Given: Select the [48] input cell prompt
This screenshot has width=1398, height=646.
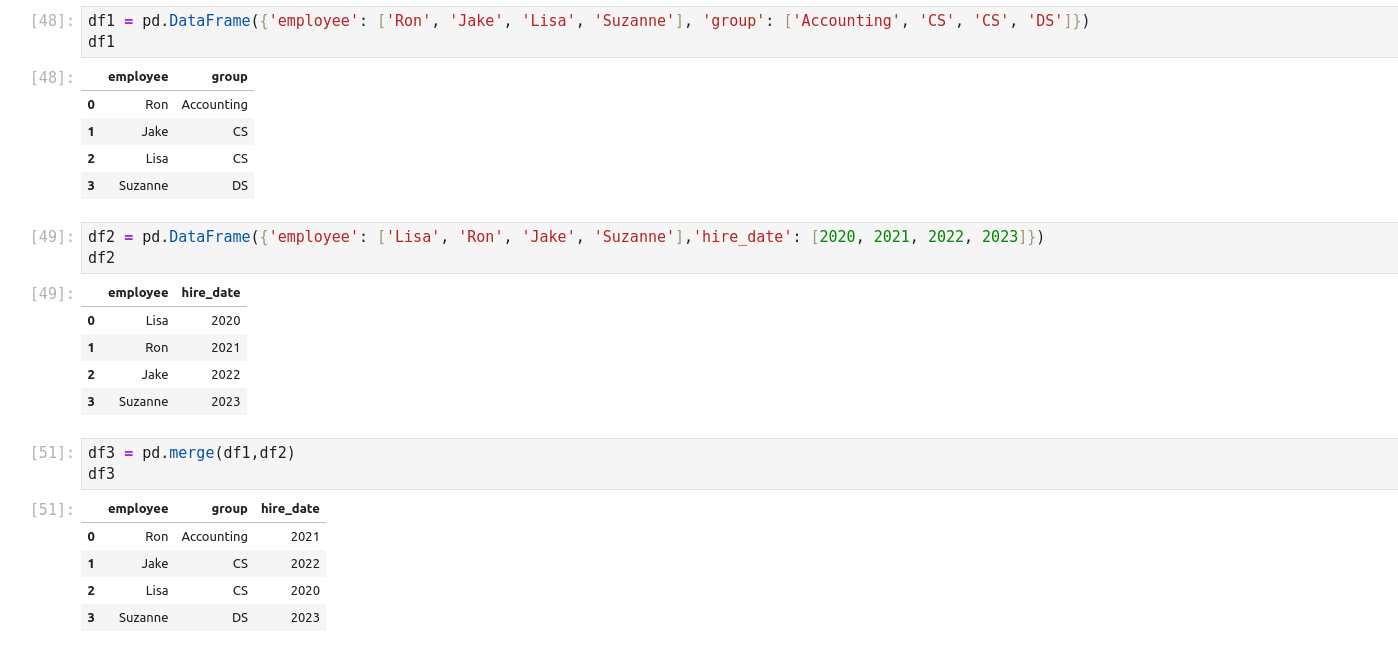Looking at the screenshot, I should [52, 21].
